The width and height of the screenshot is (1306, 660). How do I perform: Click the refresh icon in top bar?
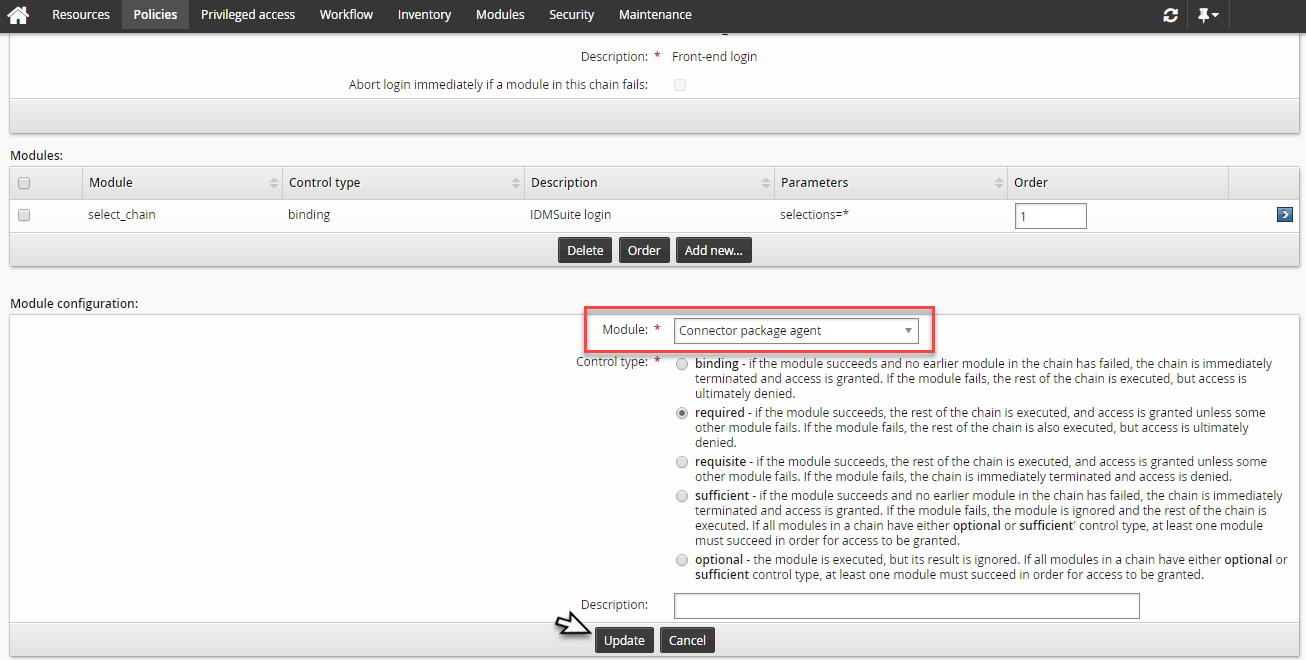pos(1170,15)
